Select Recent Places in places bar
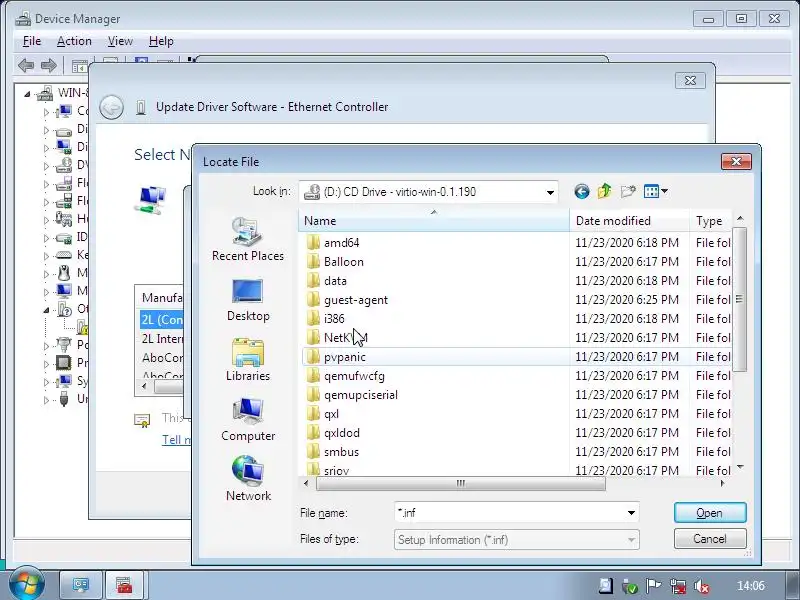 click(x=248, y=239)
